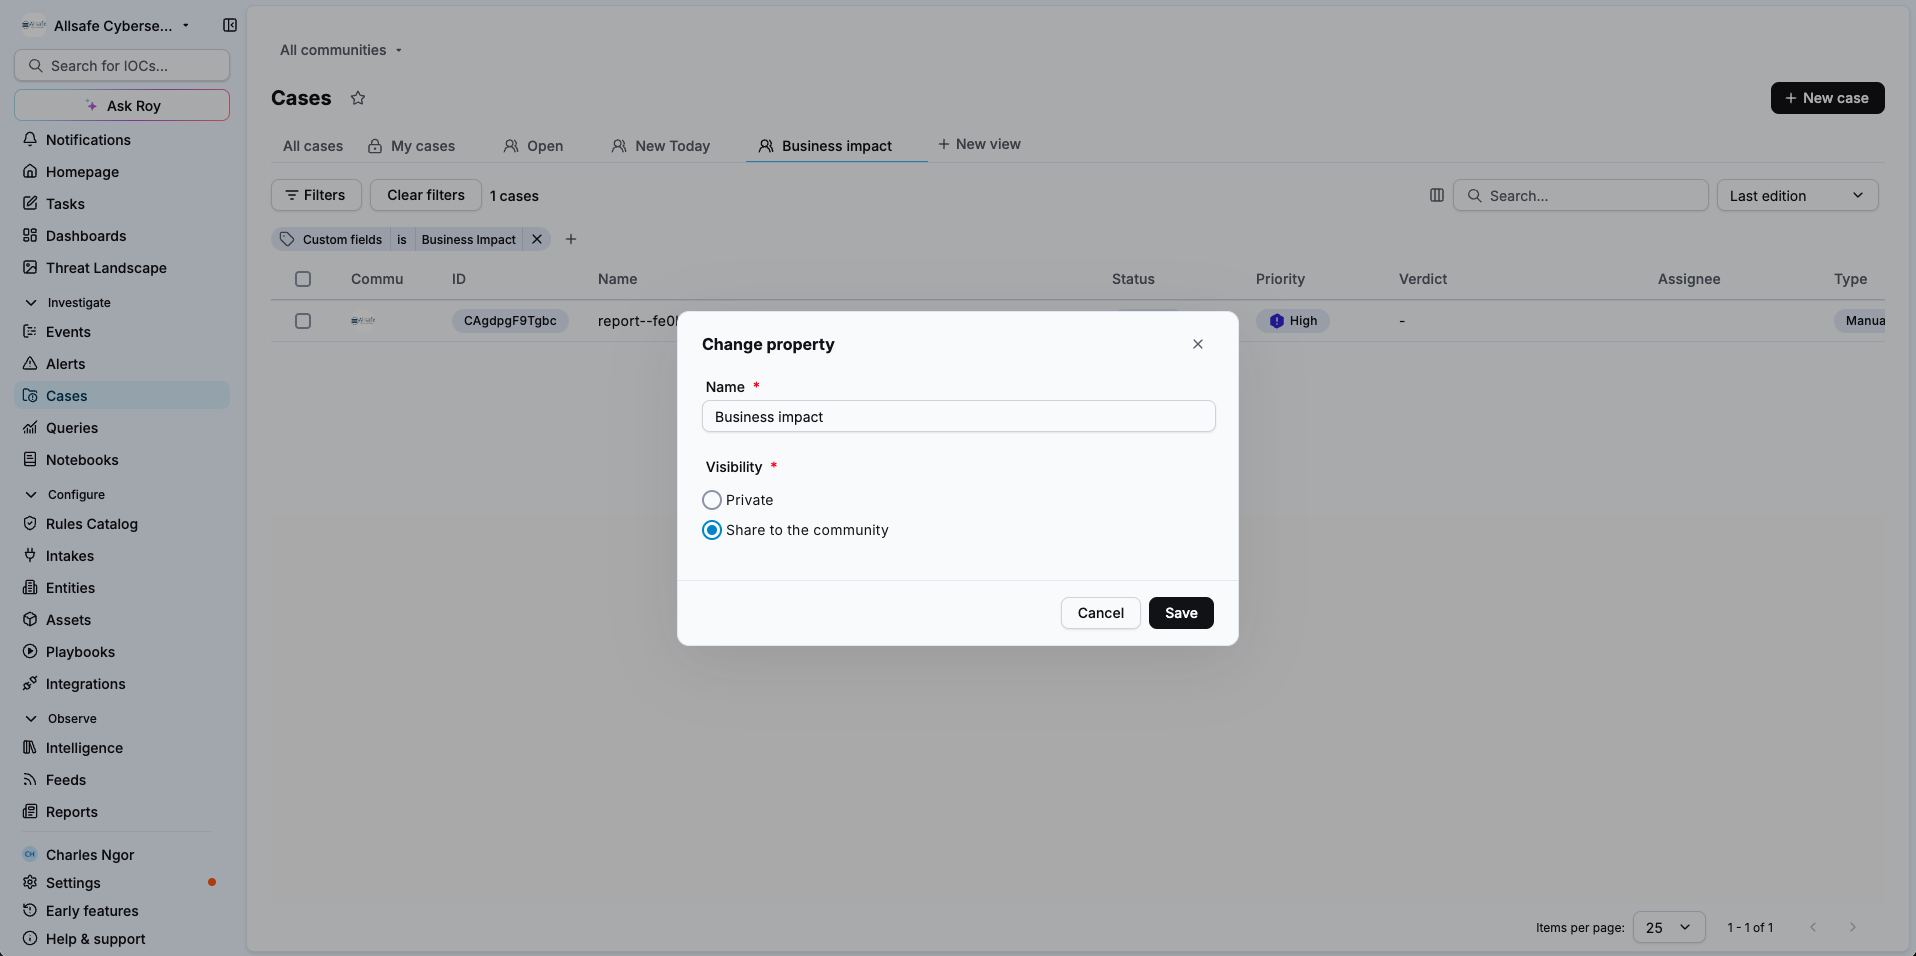Select Share to the community option
The width and height of the screenshot is (1916, 956).
(712, 530)
